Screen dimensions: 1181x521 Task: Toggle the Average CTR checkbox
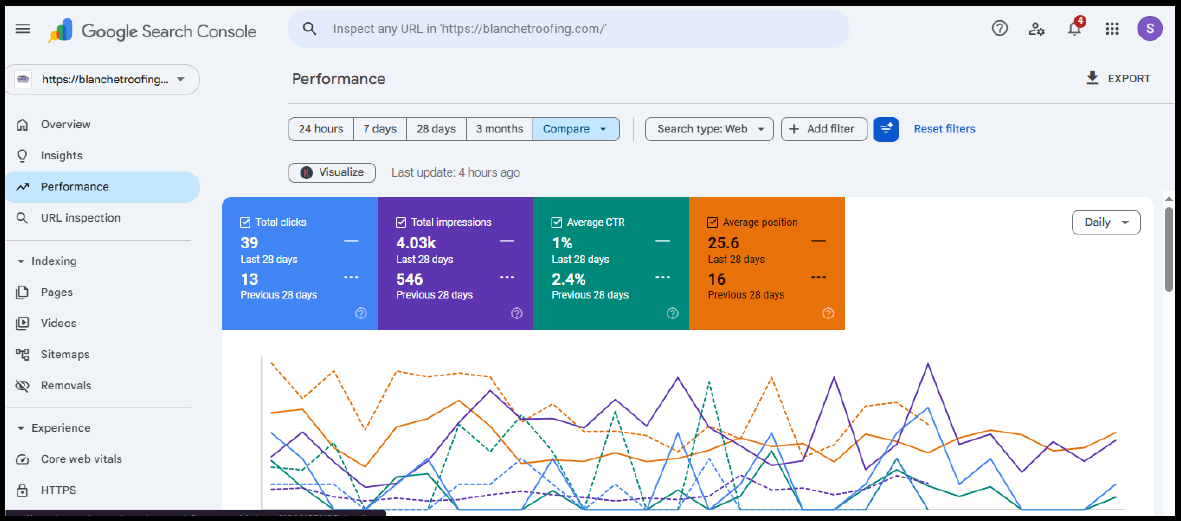click(x=557, y=222)
